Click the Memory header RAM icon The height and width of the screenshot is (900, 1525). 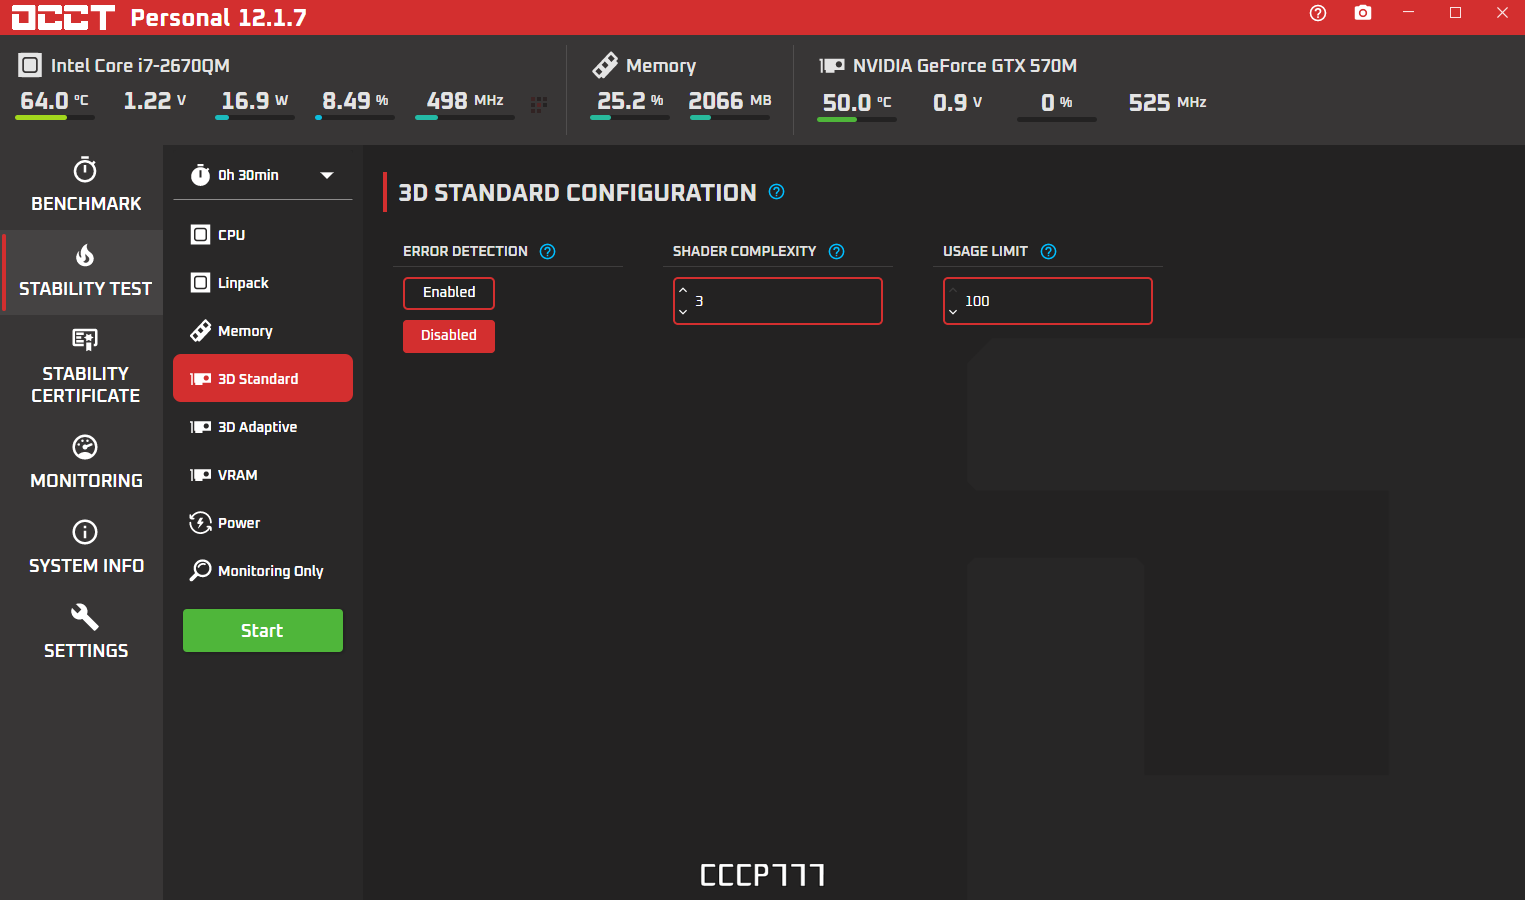click(x=605, y=66)
